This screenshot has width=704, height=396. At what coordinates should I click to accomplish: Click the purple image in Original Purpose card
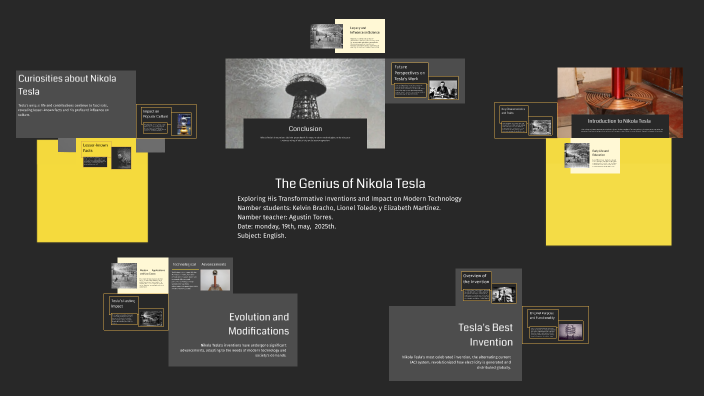[570, 331]
